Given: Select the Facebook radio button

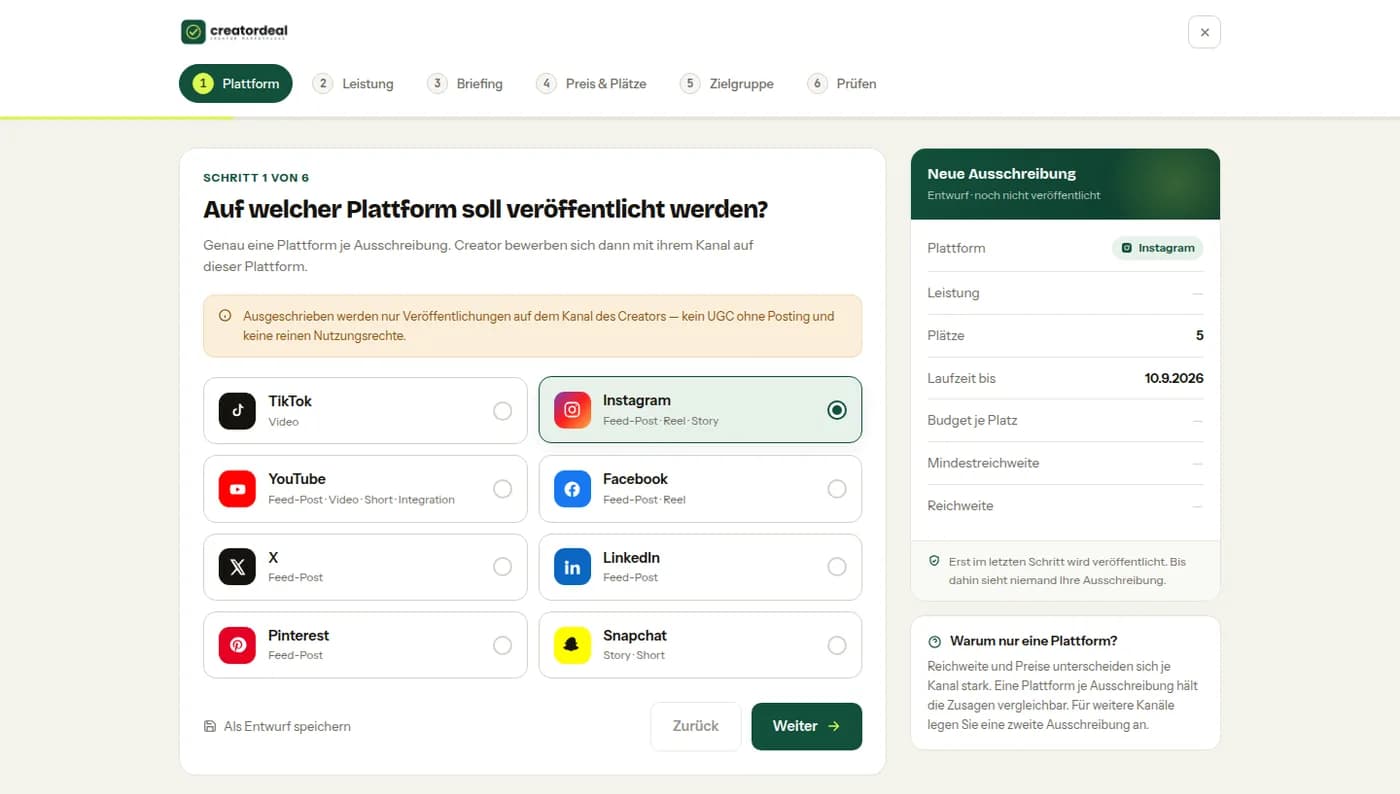Looking at the screenshot, I should tap(837, 488).
